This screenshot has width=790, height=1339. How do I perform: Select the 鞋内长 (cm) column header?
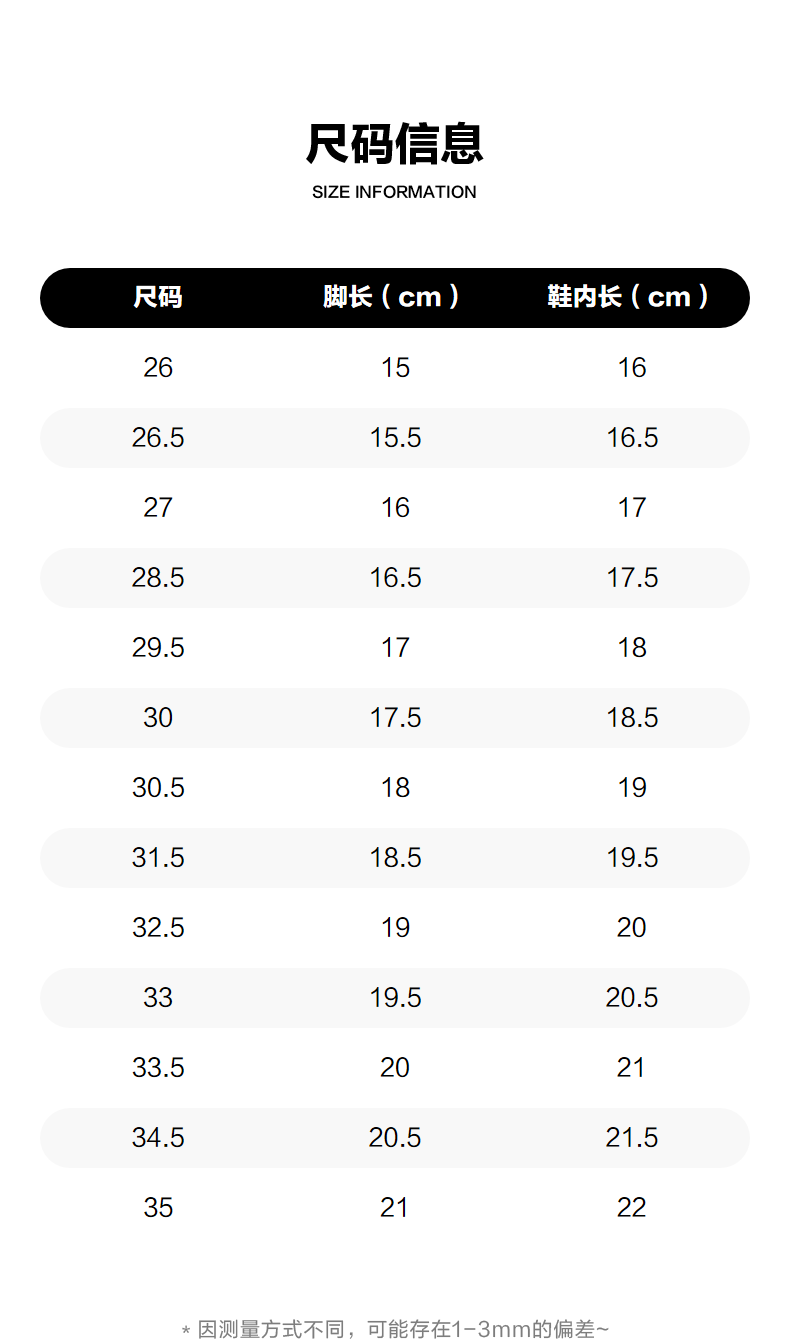[x=630, y=297]
